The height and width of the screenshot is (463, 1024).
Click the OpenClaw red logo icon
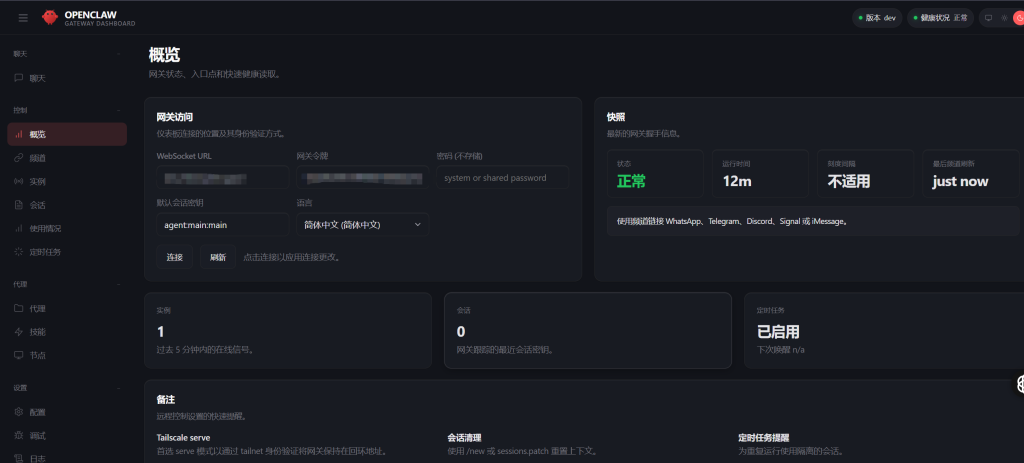pyautogui.click(x=50, y=18)
